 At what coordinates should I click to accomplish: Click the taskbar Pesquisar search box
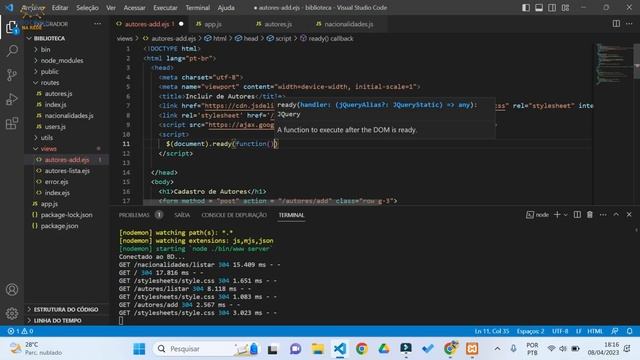click(206, 349)
